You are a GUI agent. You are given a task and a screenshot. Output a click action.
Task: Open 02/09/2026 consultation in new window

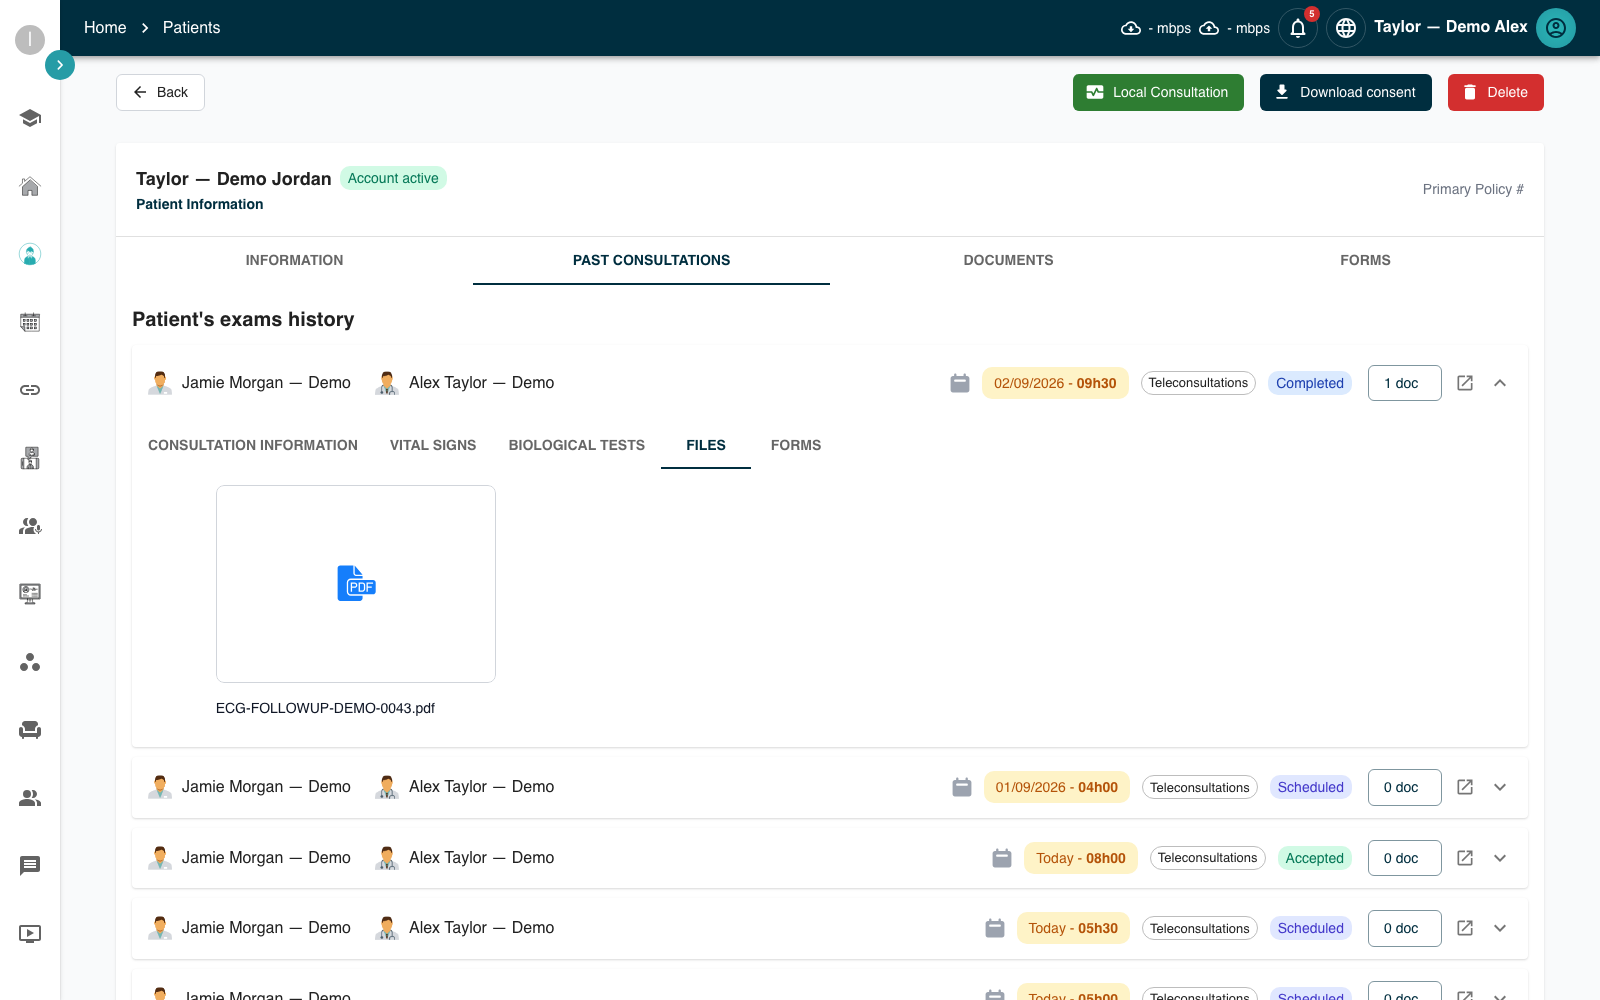click(1465, 383)
